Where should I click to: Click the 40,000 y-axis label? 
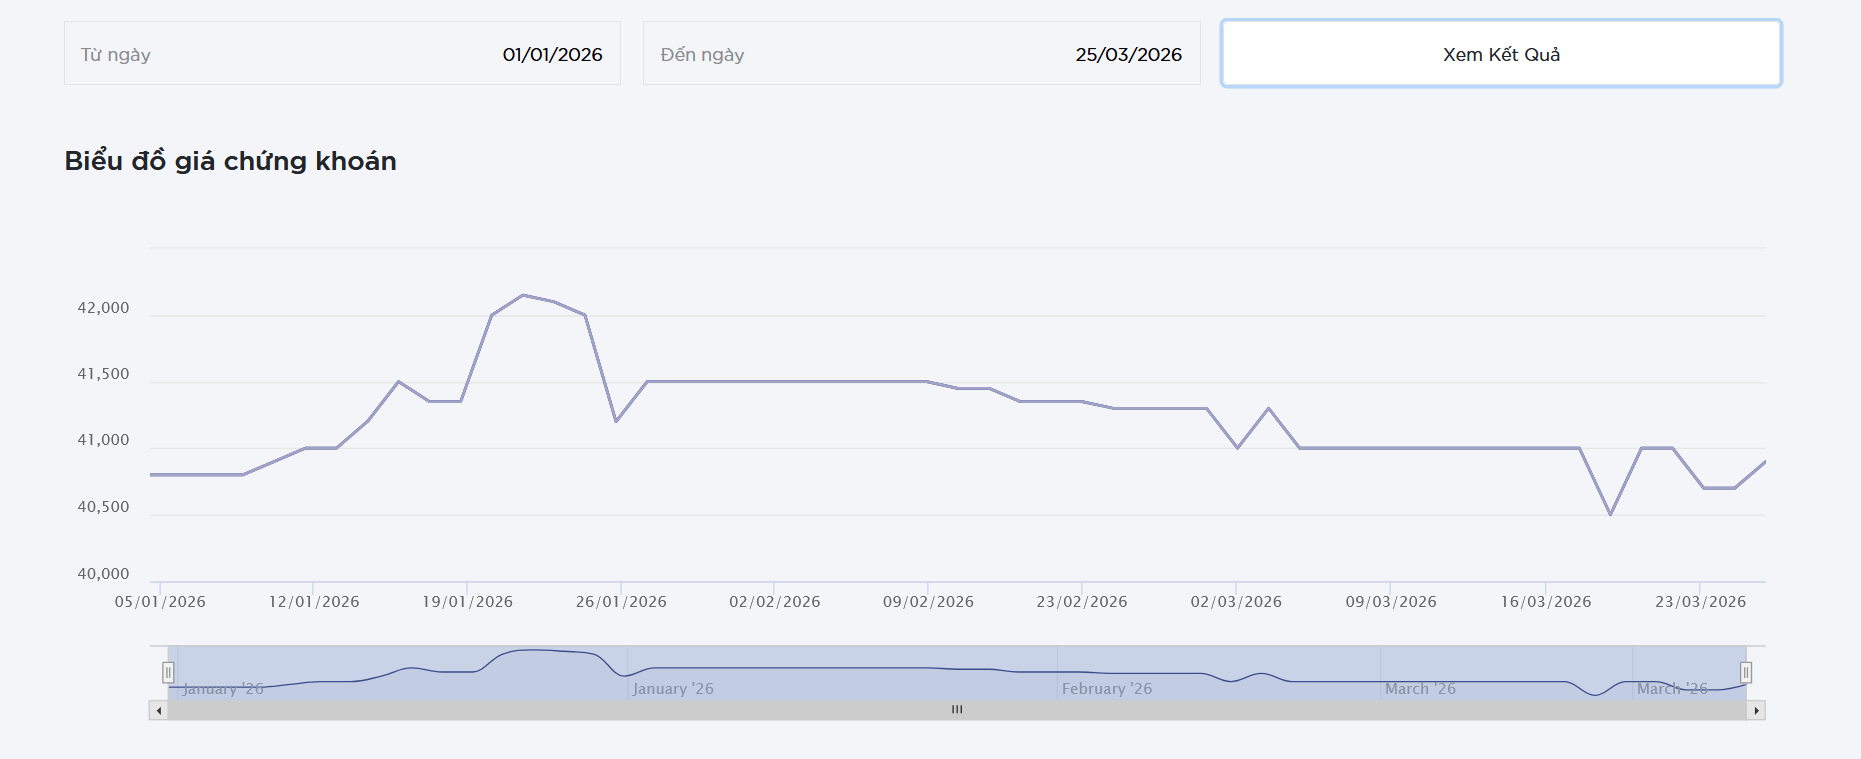[103, 574]
